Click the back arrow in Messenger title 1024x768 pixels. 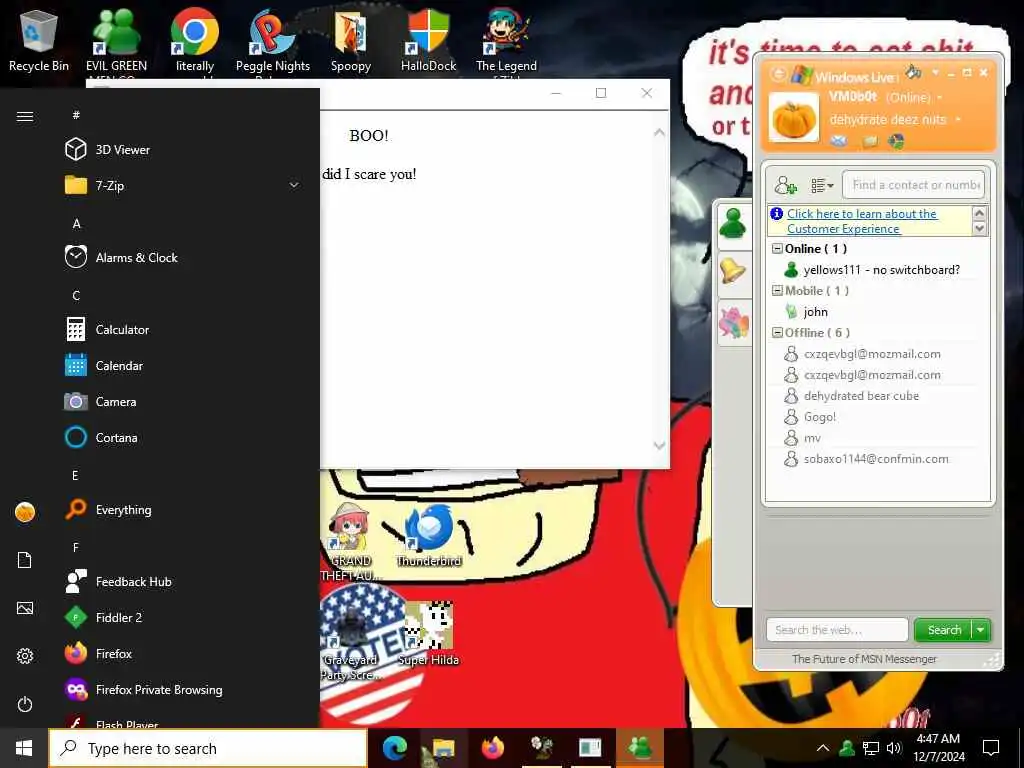point(778,74)
